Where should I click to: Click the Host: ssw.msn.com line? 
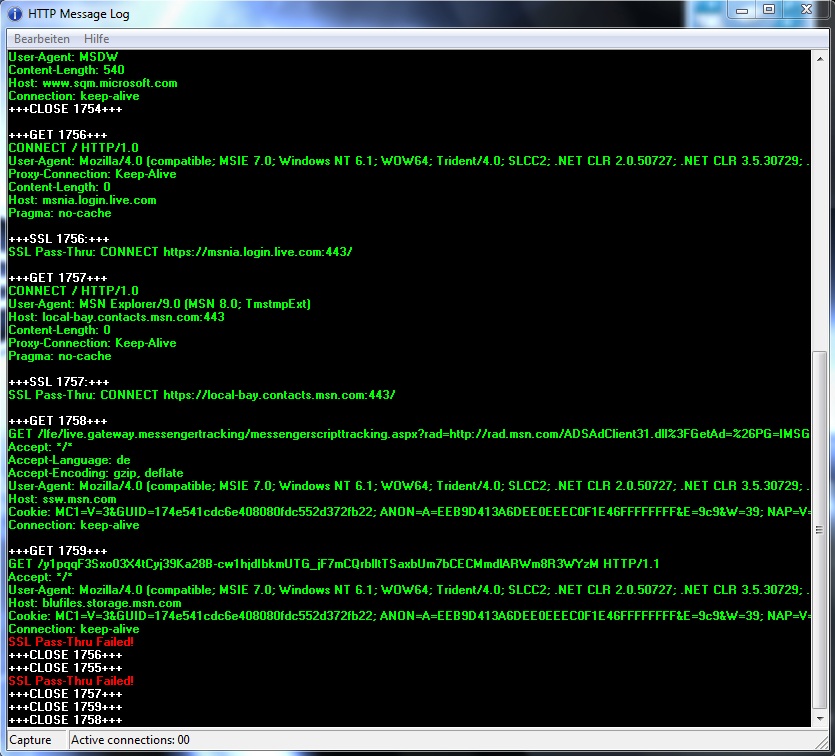tap(63, 499)
